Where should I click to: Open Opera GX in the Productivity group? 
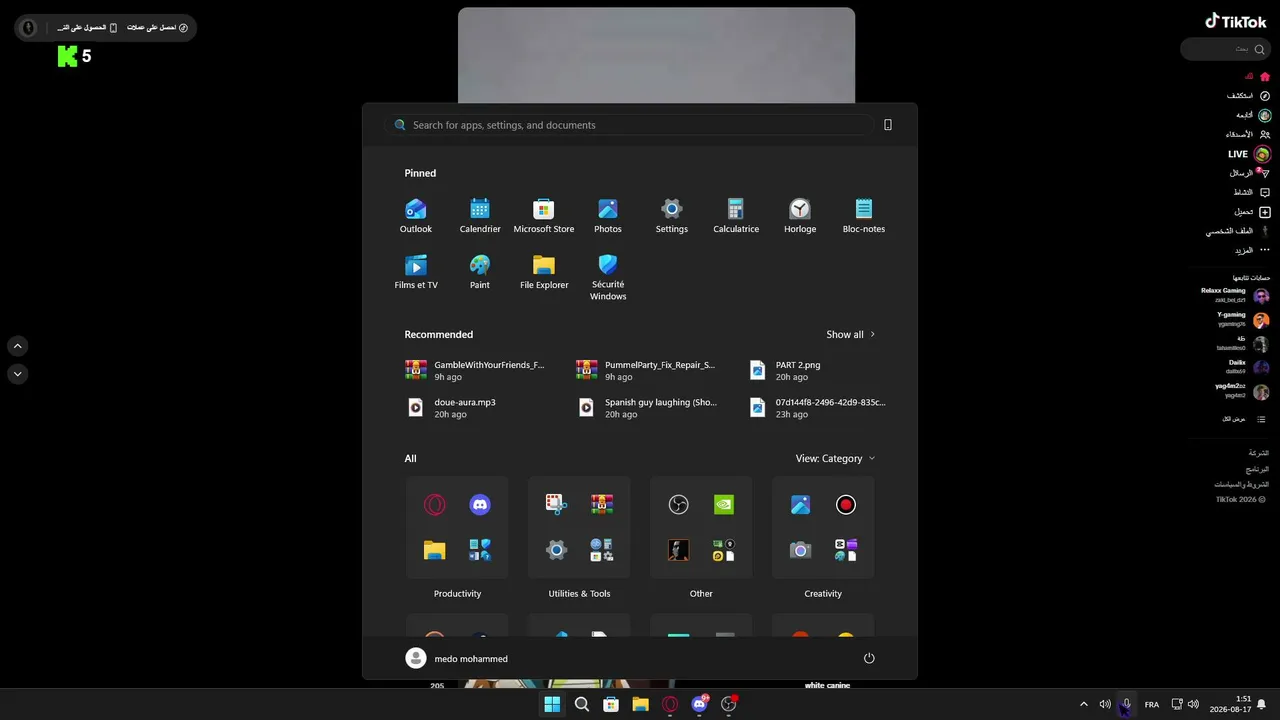pyautogui.click(x=434, y=505)
